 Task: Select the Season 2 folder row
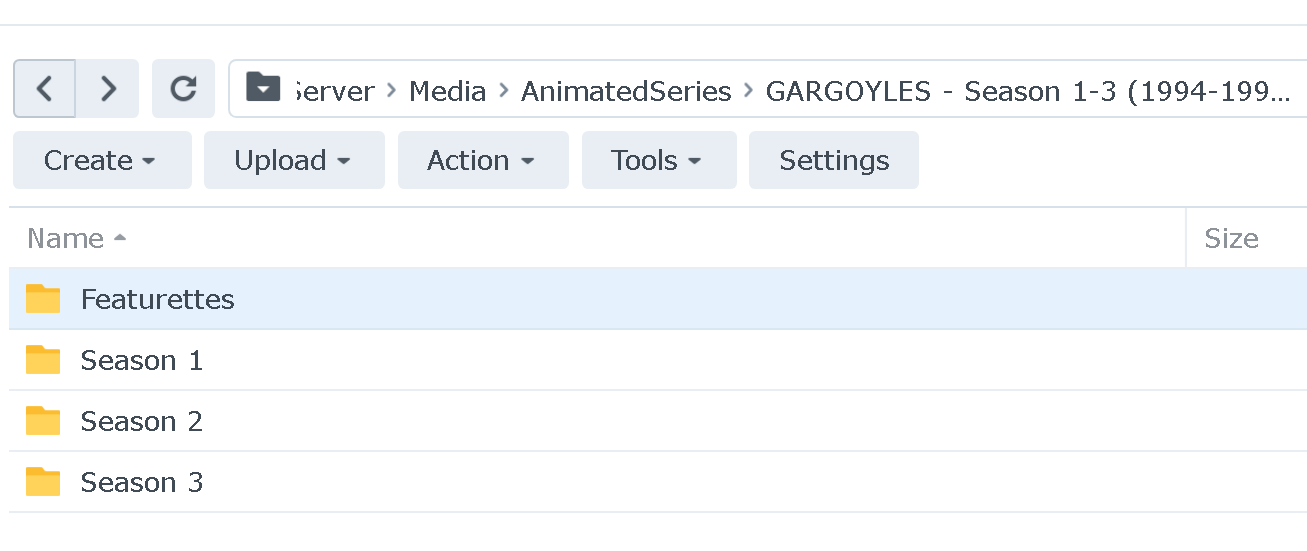pyautogui.click(x=600, y=421)
